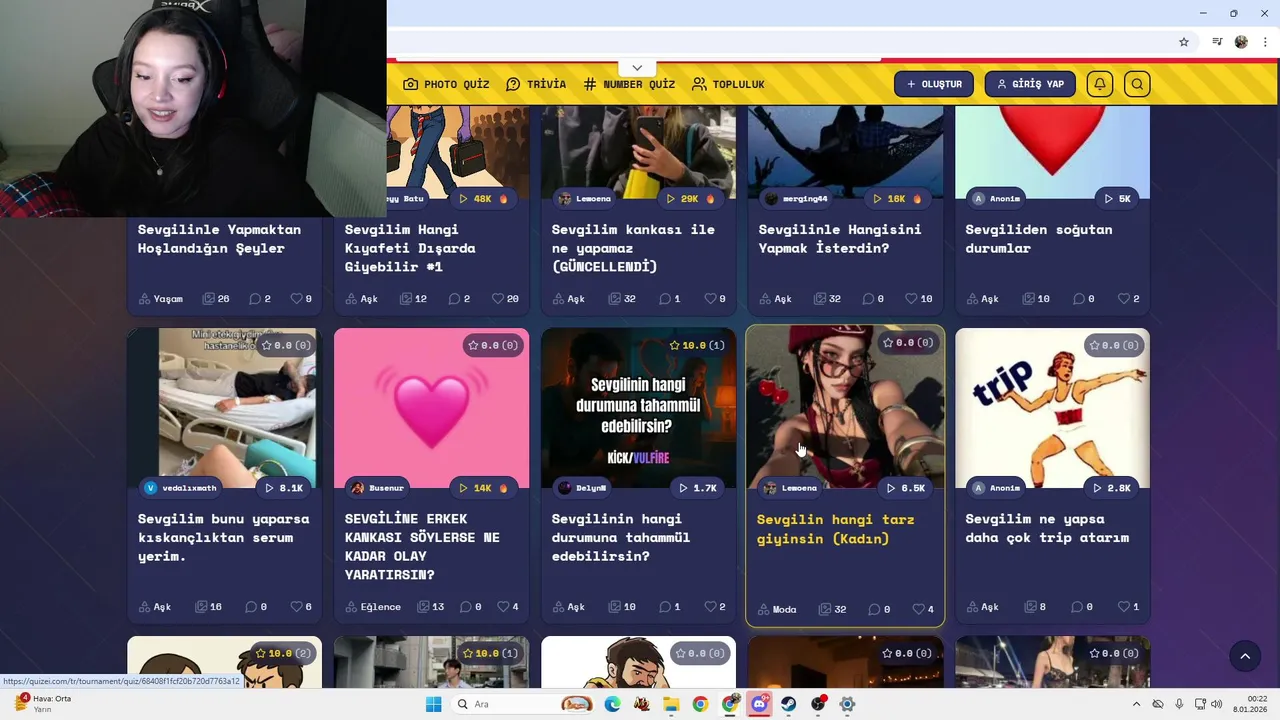The image size is (1280, 720).
Task: Click the trip cartoon quiz thumbnail
Action: 1052,410
